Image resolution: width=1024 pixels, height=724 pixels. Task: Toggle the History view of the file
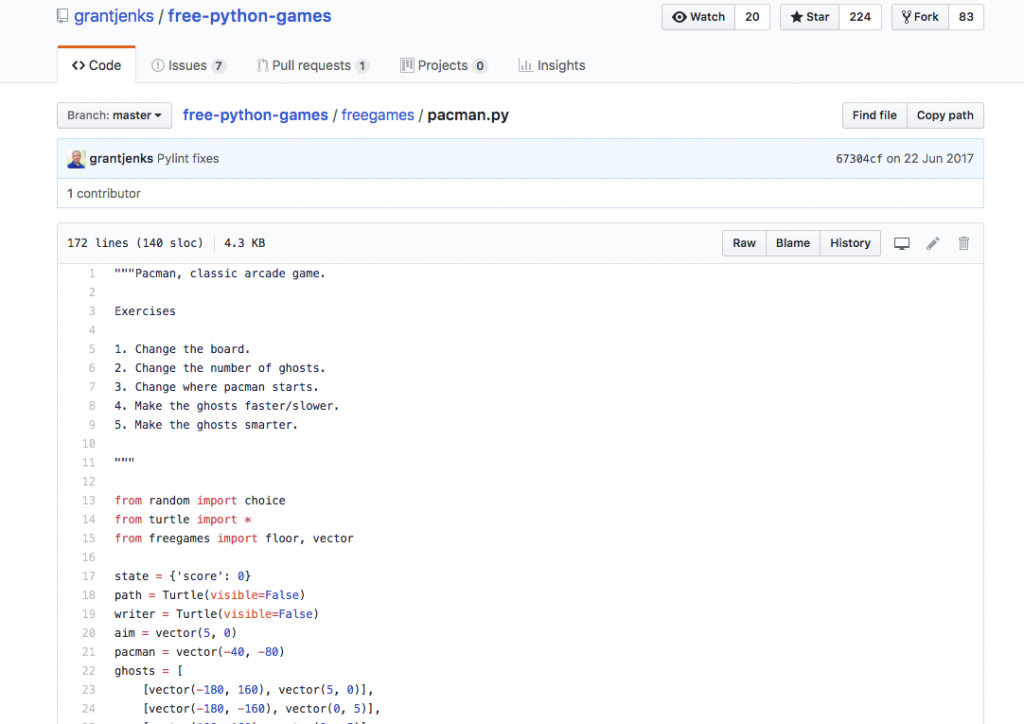coord(849,242)
